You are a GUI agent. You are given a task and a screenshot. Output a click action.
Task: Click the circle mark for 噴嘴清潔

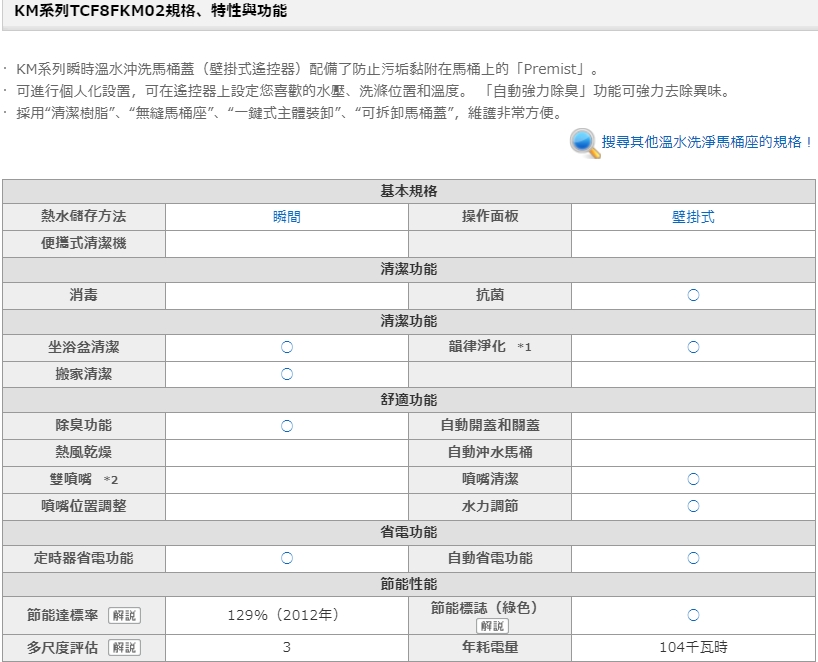693,479
